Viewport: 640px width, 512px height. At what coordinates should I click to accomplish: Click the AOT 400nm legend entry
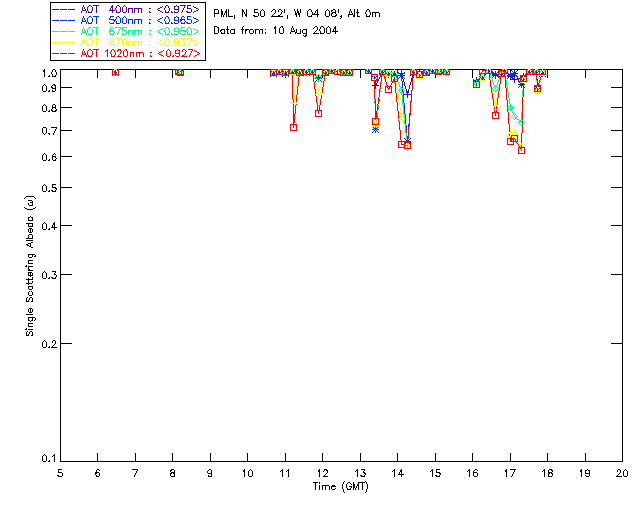click(127, 9)
